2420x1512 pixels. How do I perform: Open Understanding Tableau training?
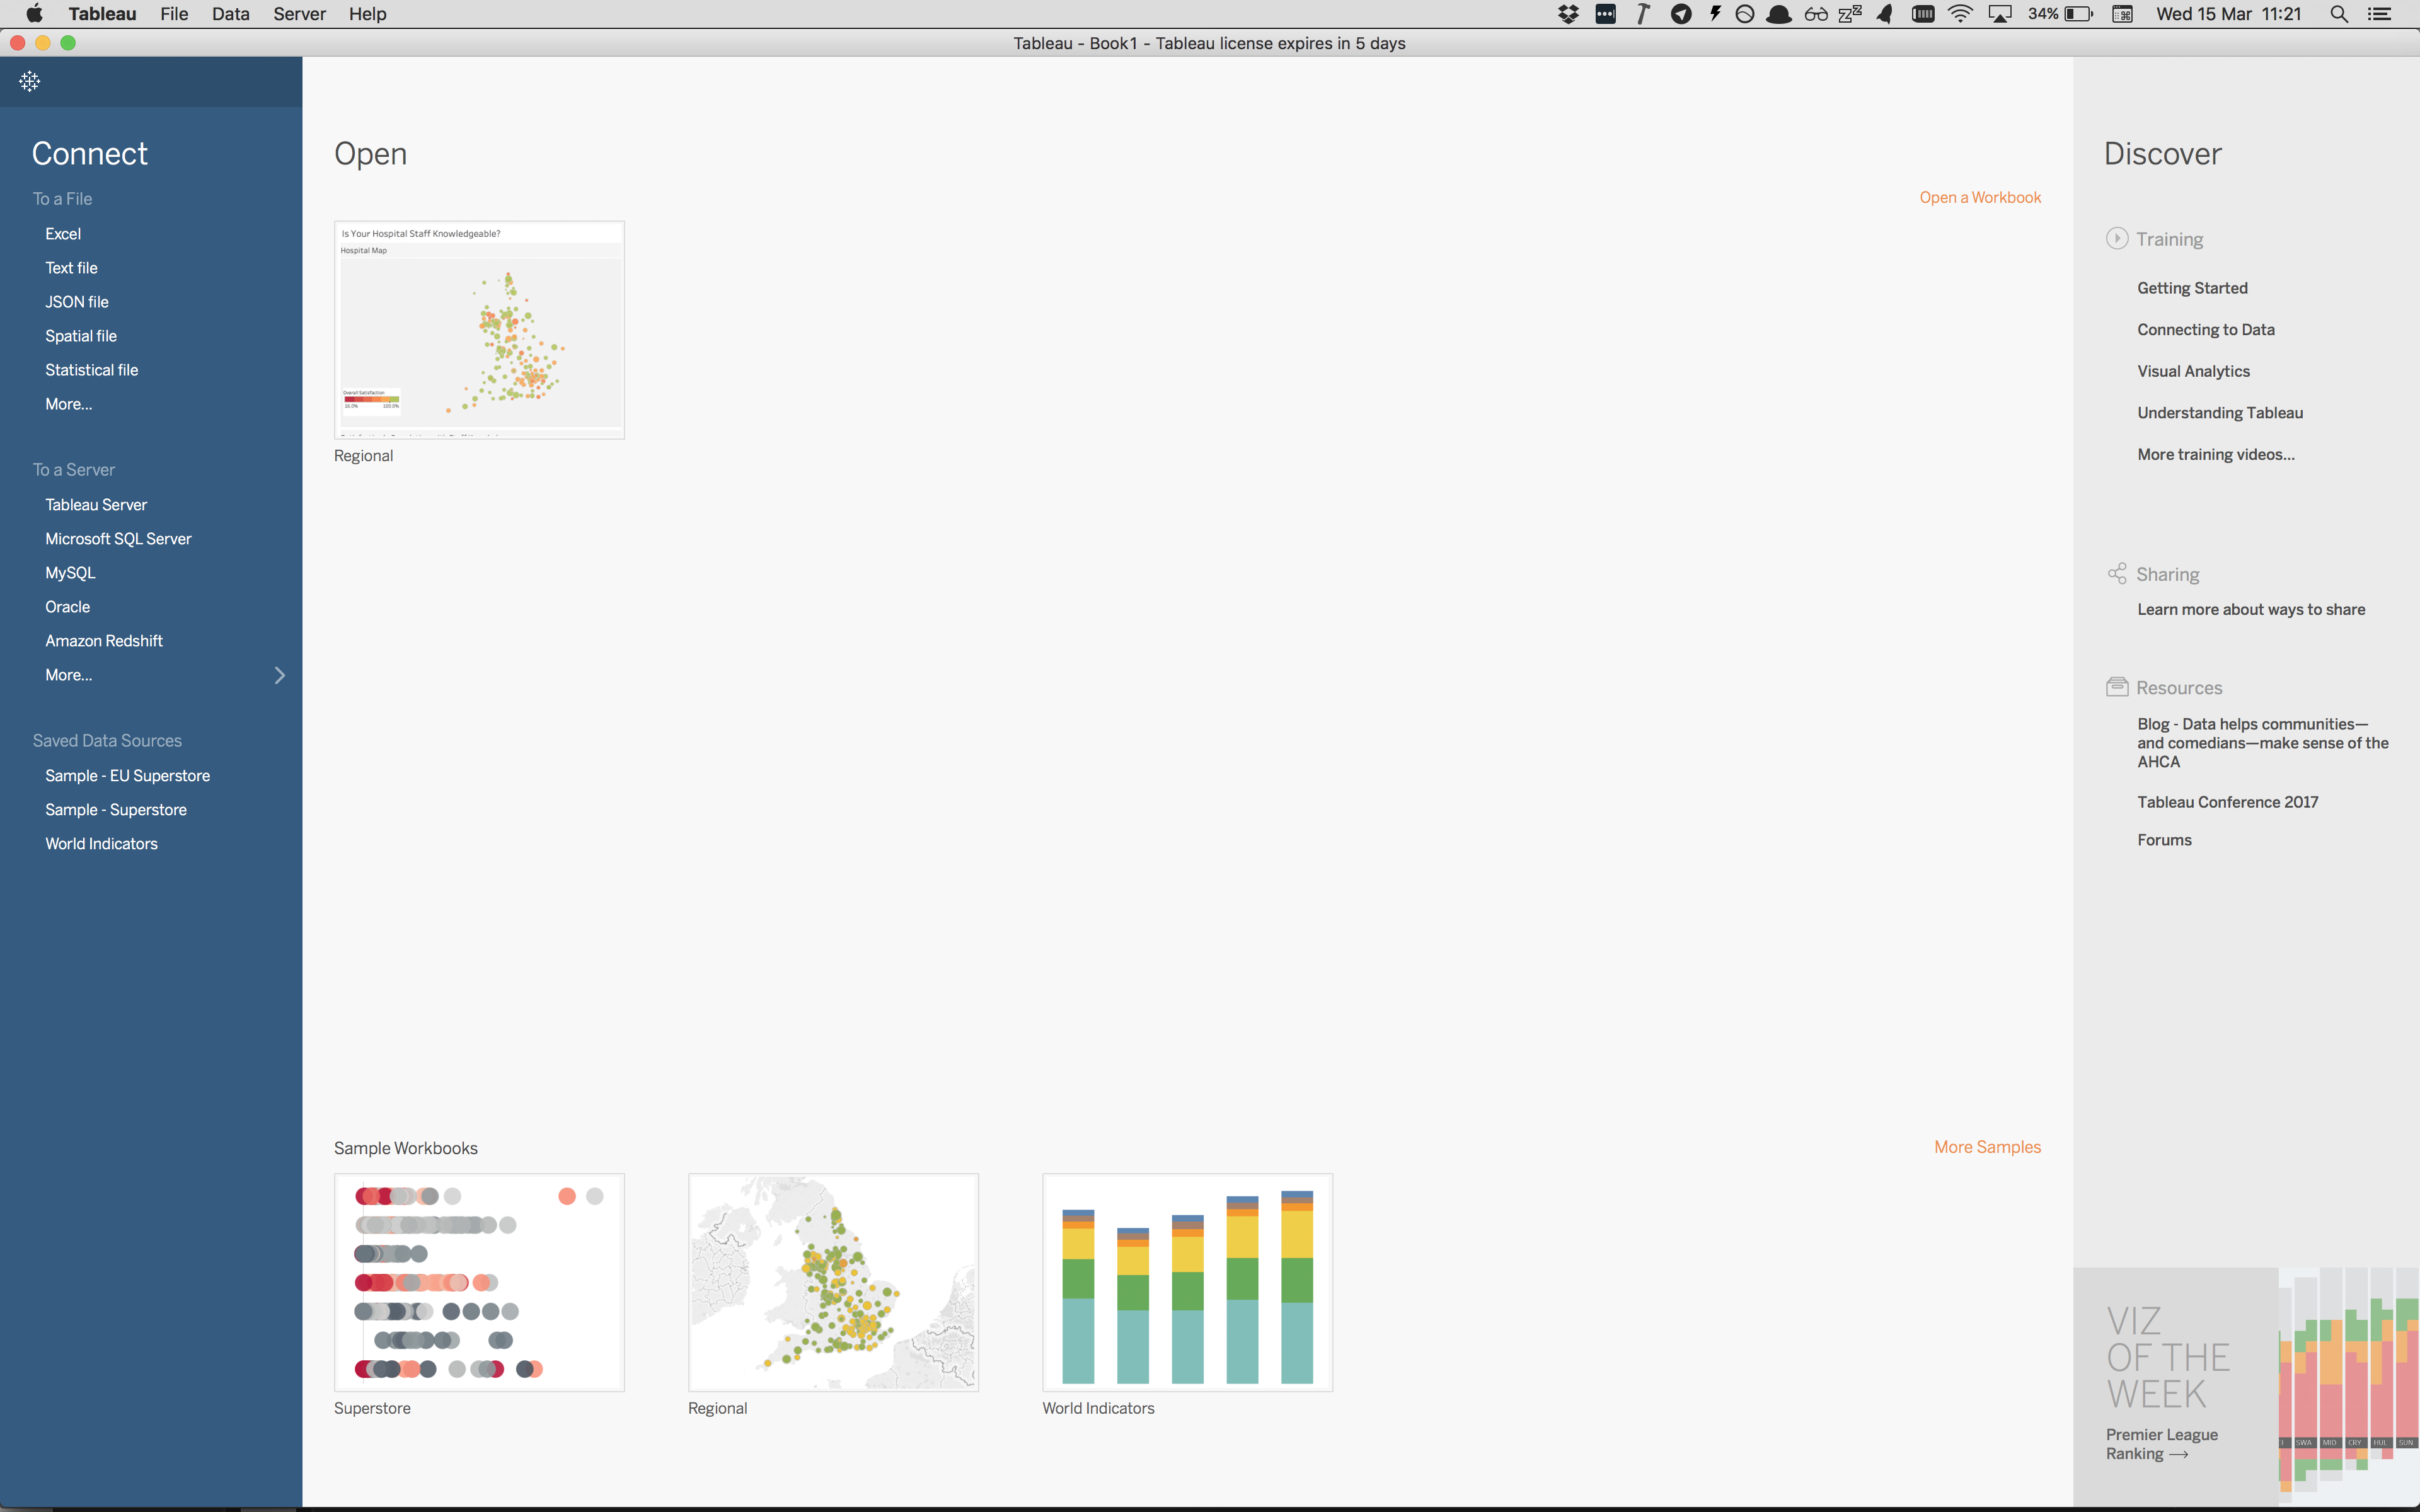[2219, 412]
